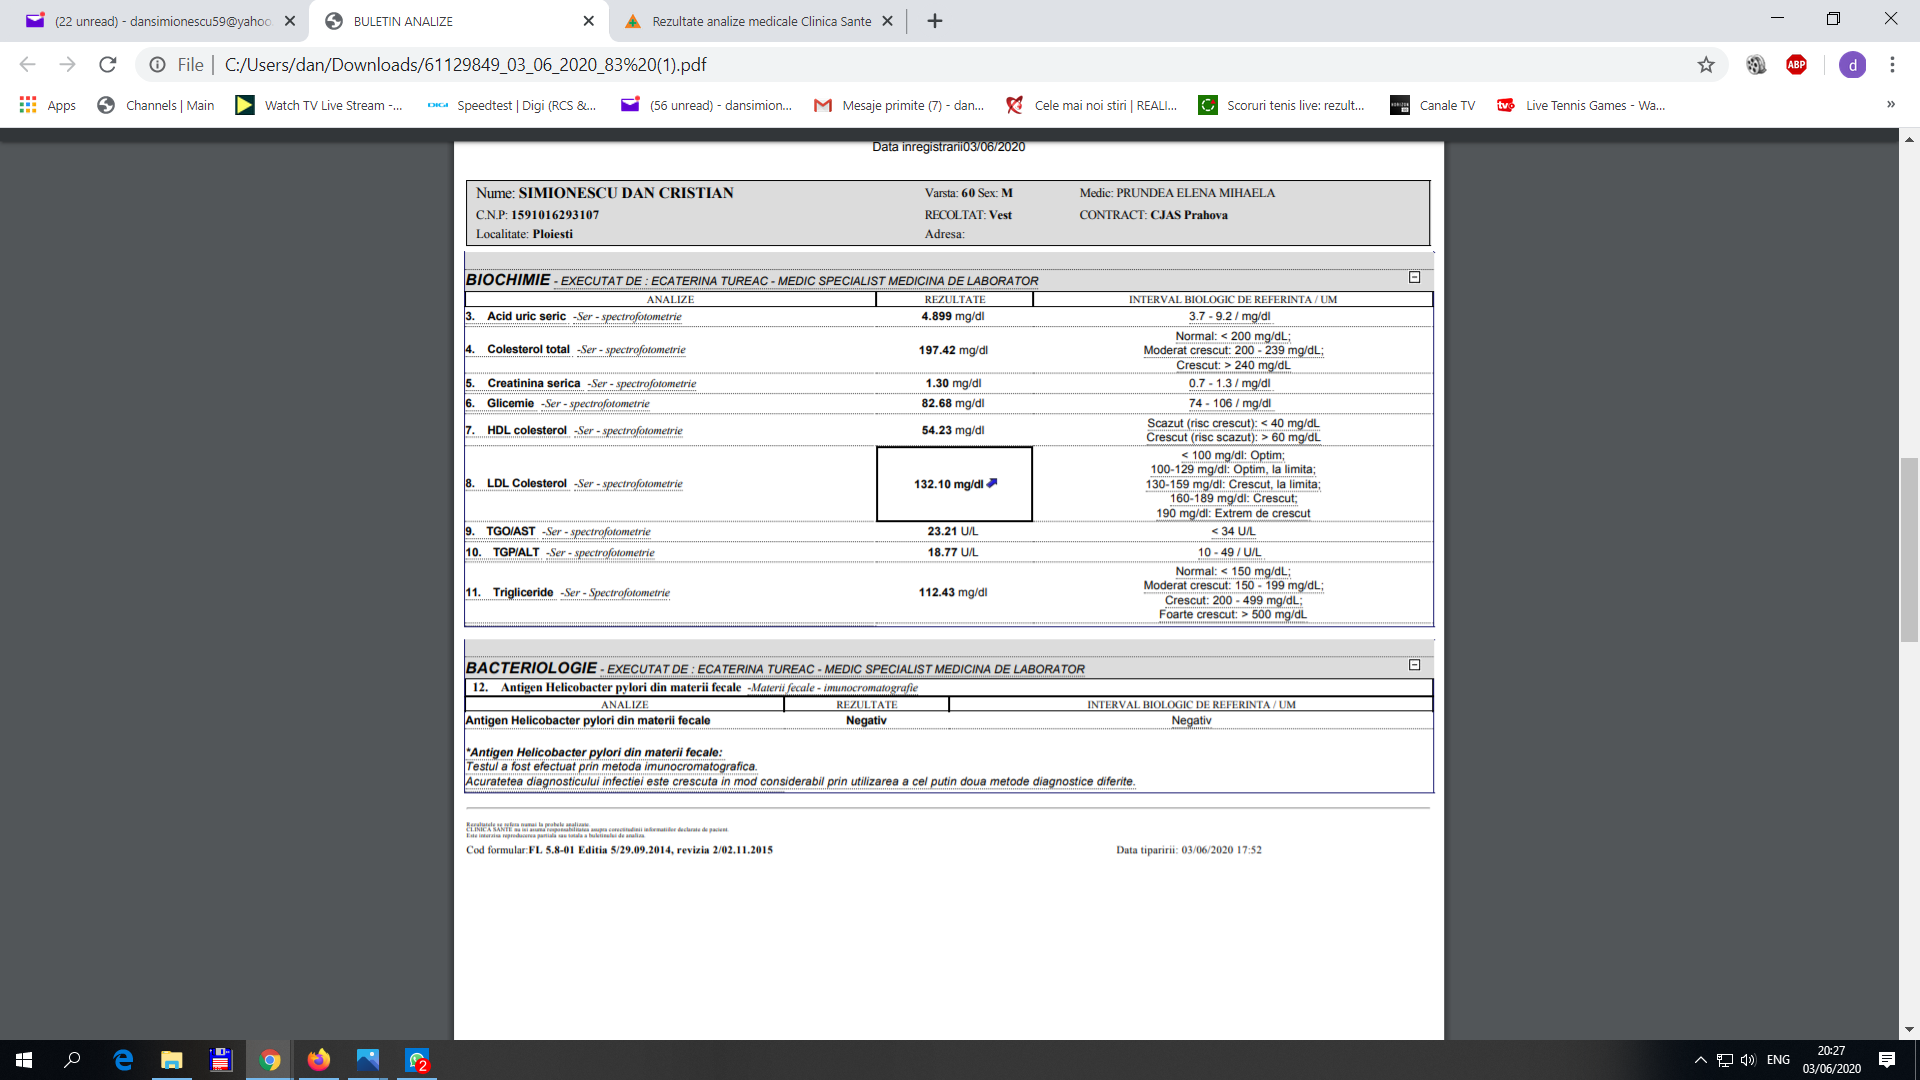Select the Acid uric seric row label
This screenshot has height=1080, width=1920.
[526, 316]
